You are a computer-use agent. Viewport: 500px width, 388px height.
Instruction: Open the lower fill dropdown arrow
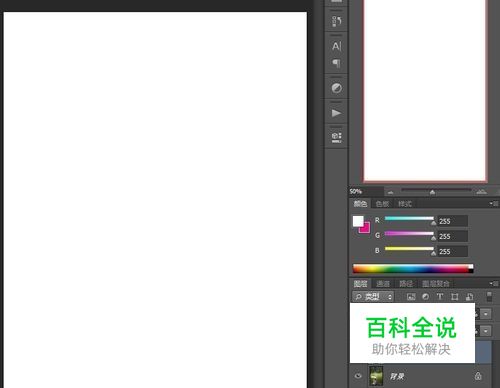(486, 331)
